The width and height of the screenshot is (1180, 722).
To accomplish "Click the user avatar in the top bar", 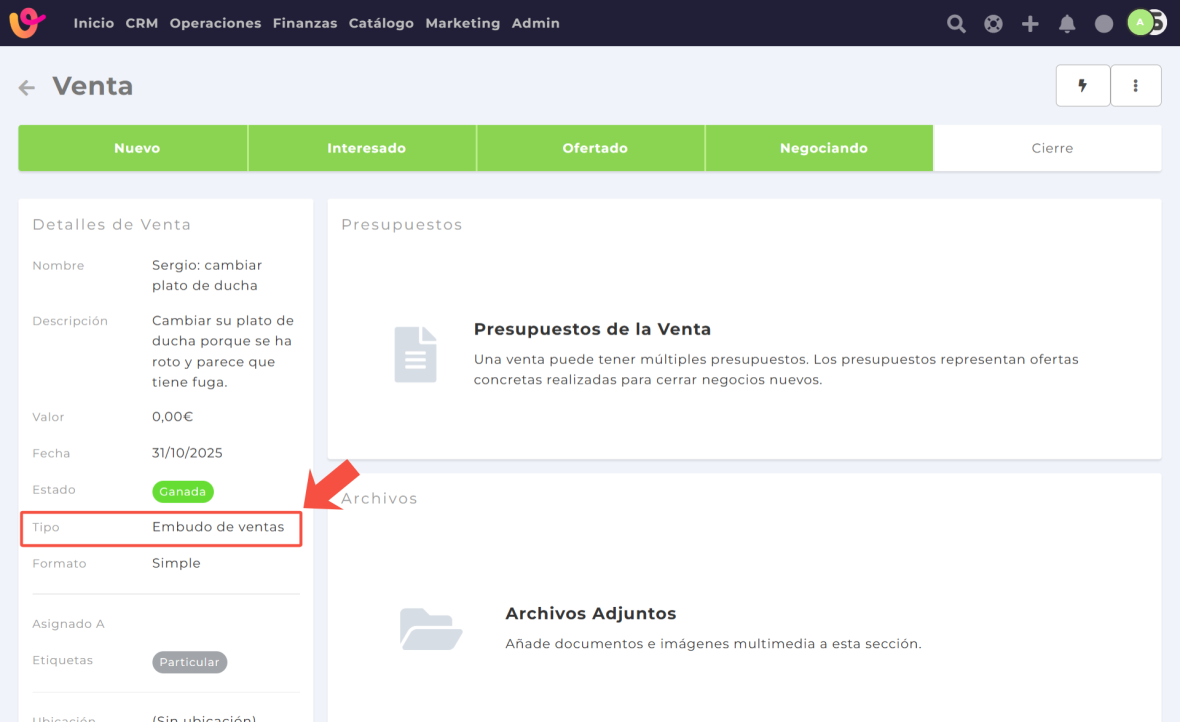I will point(1142,23).
